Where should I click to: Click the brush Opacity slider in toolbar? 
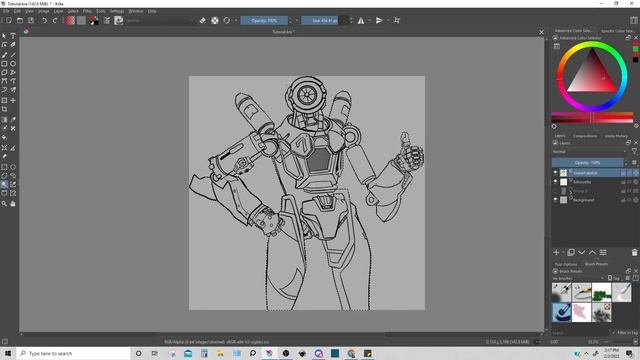pyautogui.click(x=264, y=20)
